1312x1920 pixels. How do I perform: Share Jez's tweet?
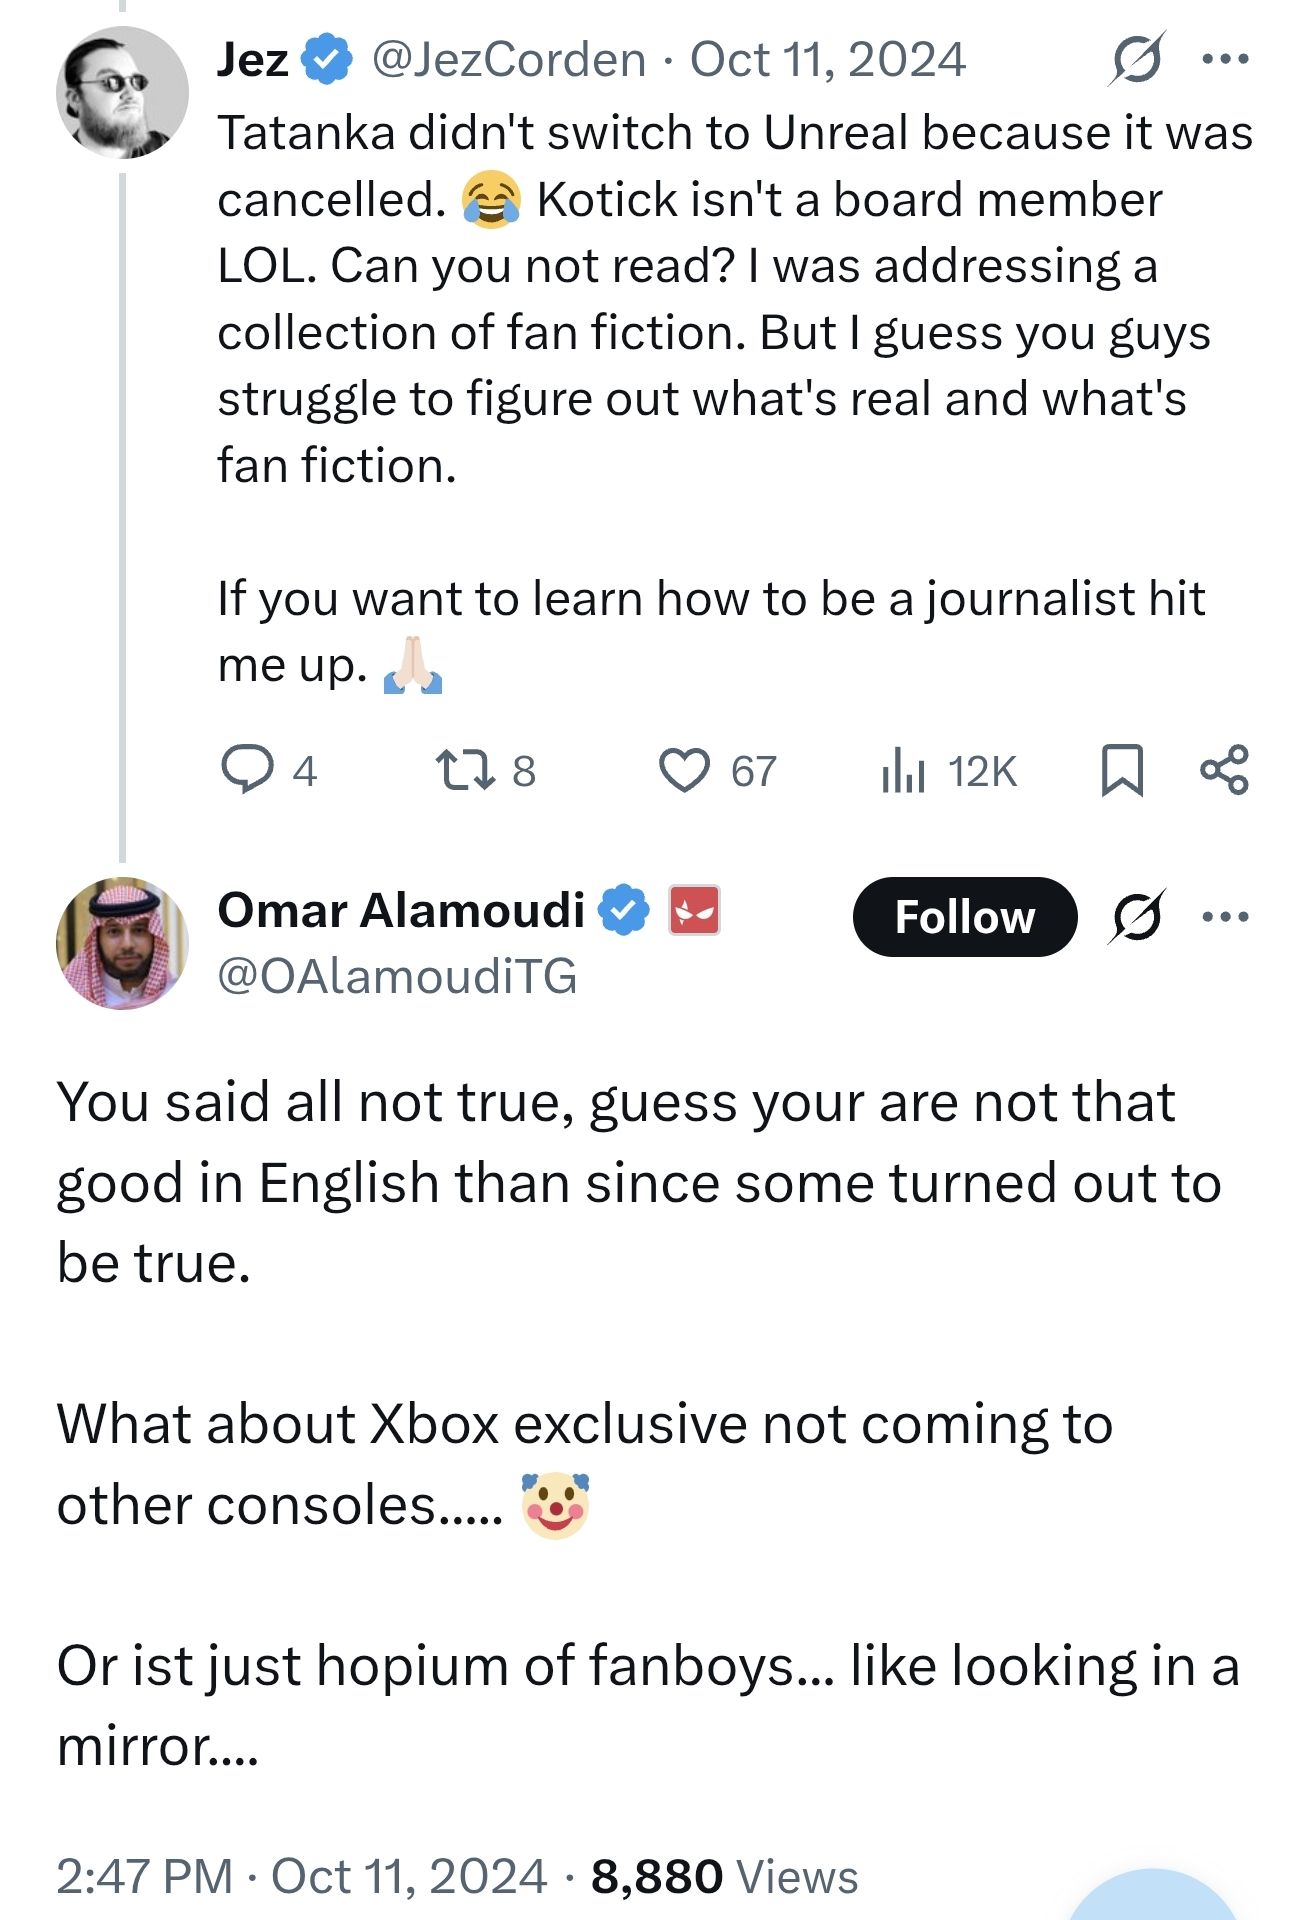point(1224,770)
